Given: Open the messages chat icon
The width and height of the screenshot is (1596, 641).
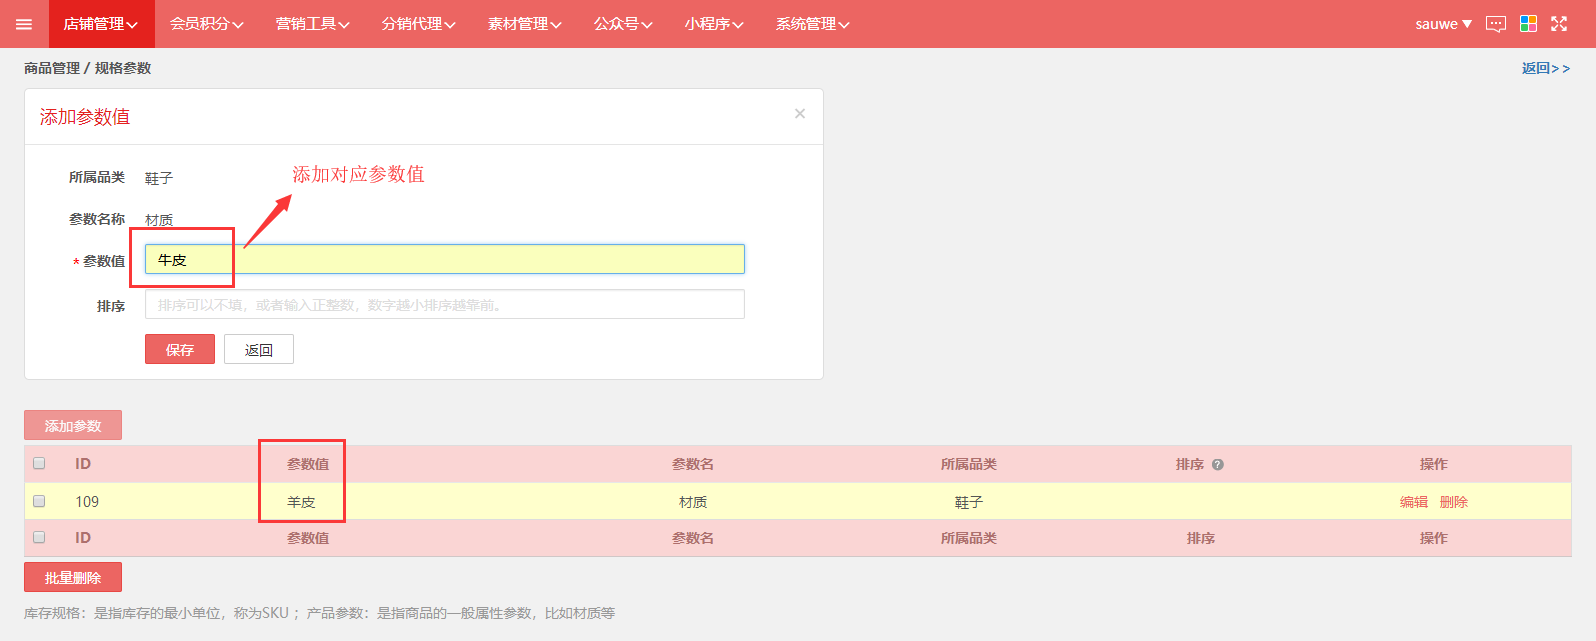Looking at the screenshot, I should 1496,24.
